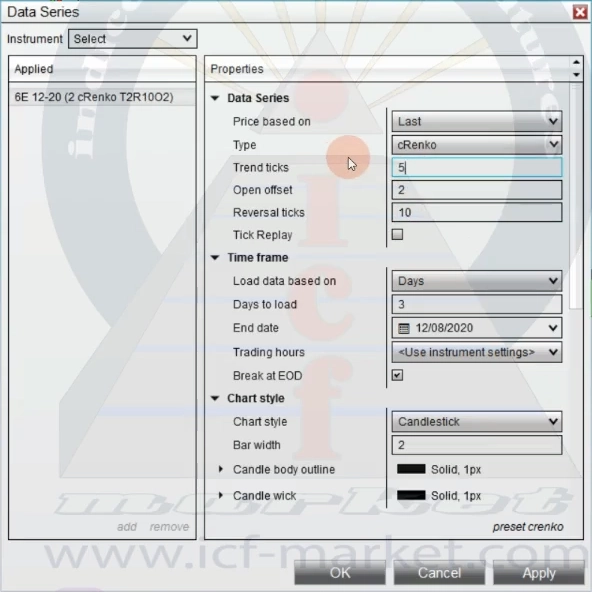Screen dimensions: 592x592
Task: Collapse the Time frame section
Action: coord(215,258)
